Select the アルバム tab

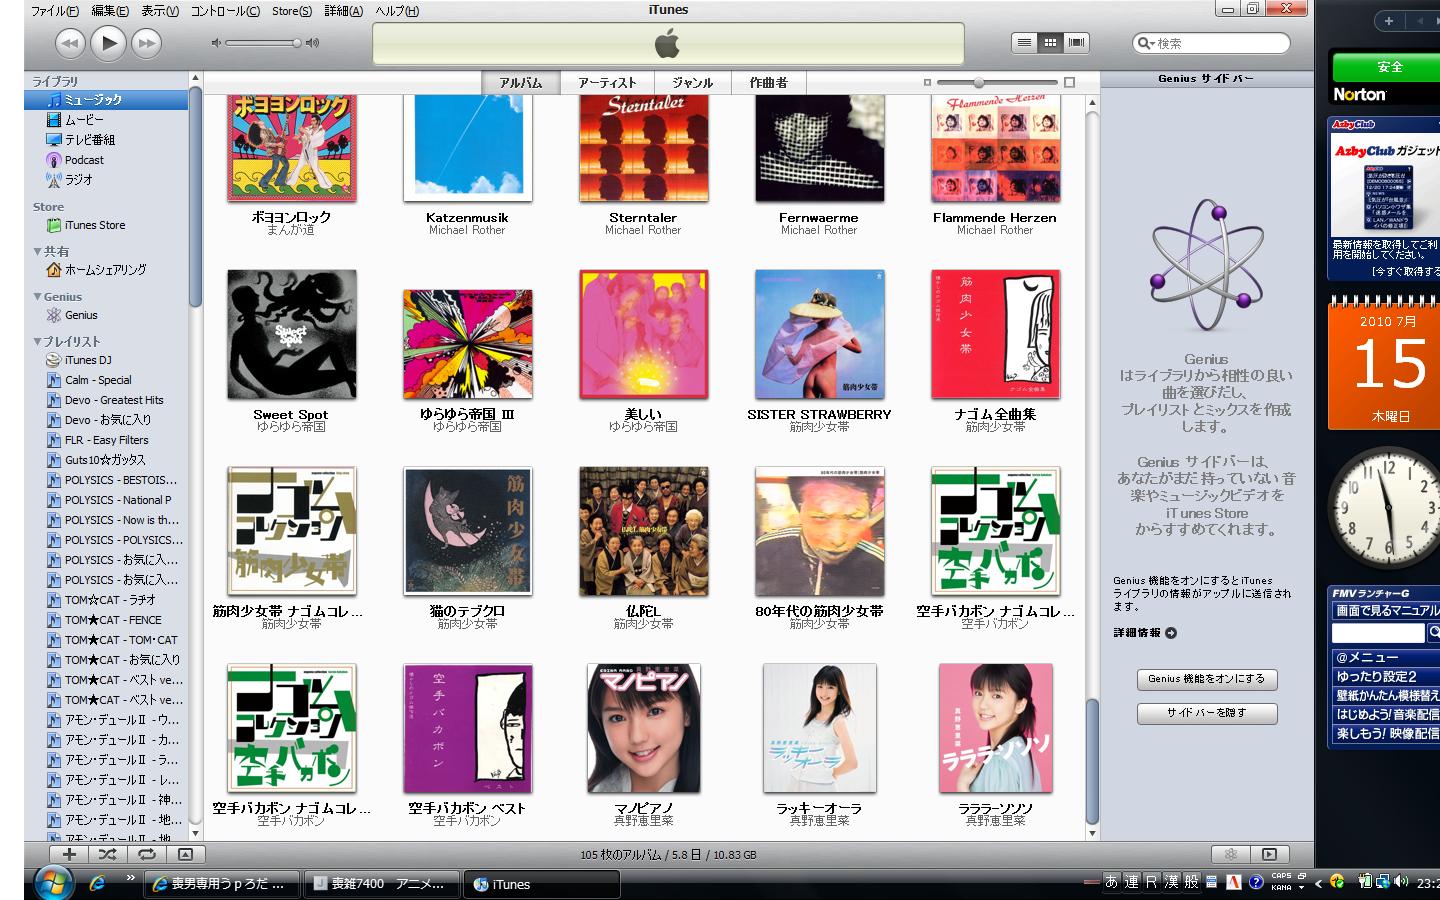click(x=521, y=83)
